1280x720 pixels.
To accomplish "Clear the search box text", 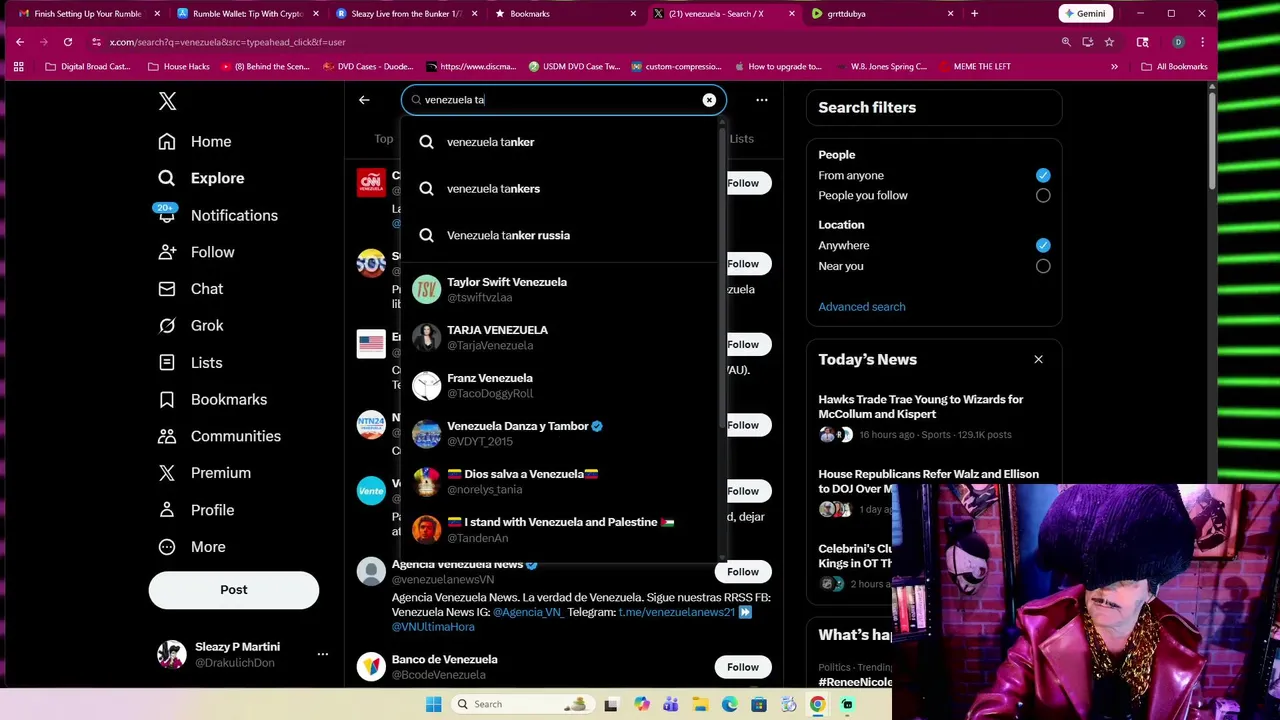I will coord(709,100).
